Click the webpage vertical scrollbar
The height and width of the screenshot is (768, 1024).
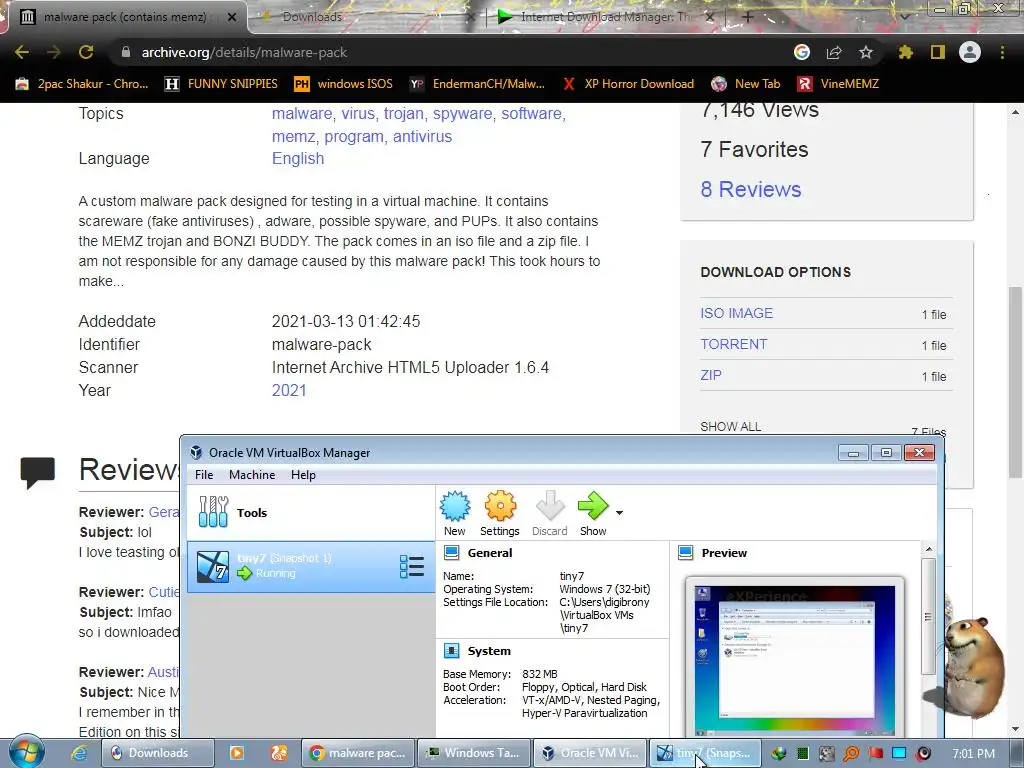1015,382
